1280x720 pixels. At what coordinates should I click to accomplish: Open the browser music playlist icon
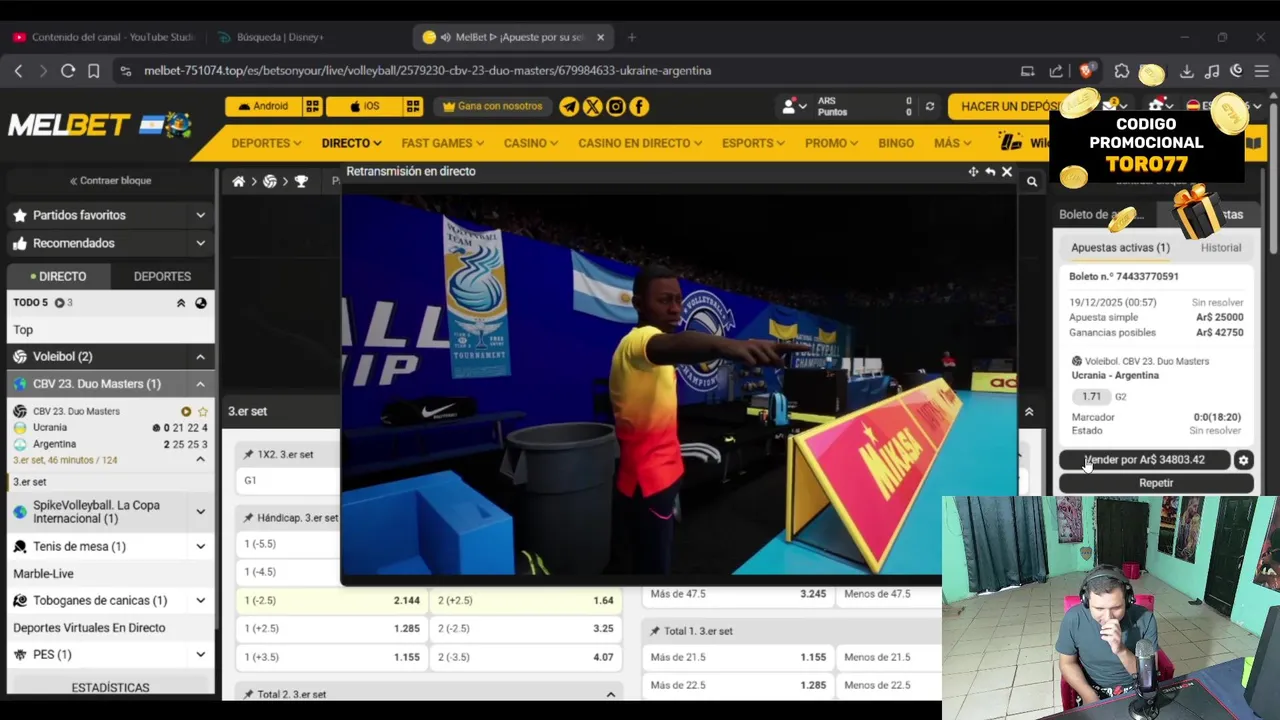(1212, 71)
